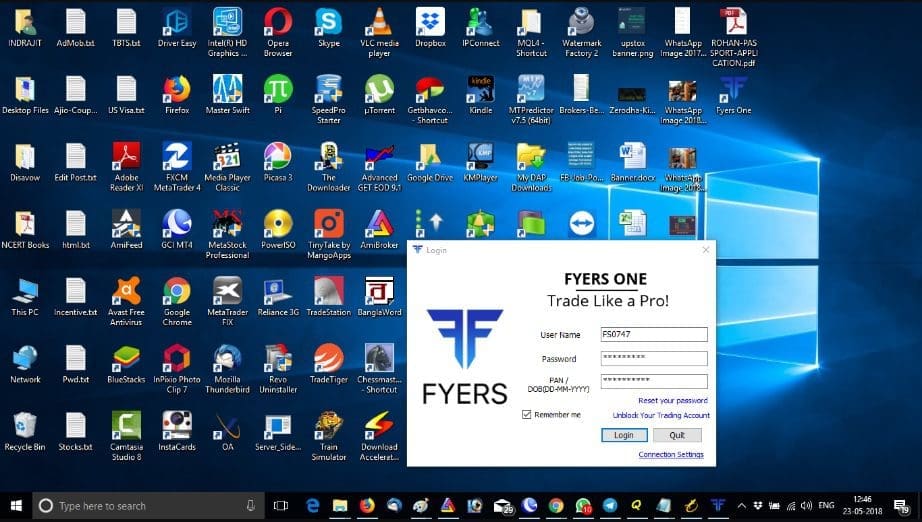Open µTorrent desktop icon

[379, 95]
